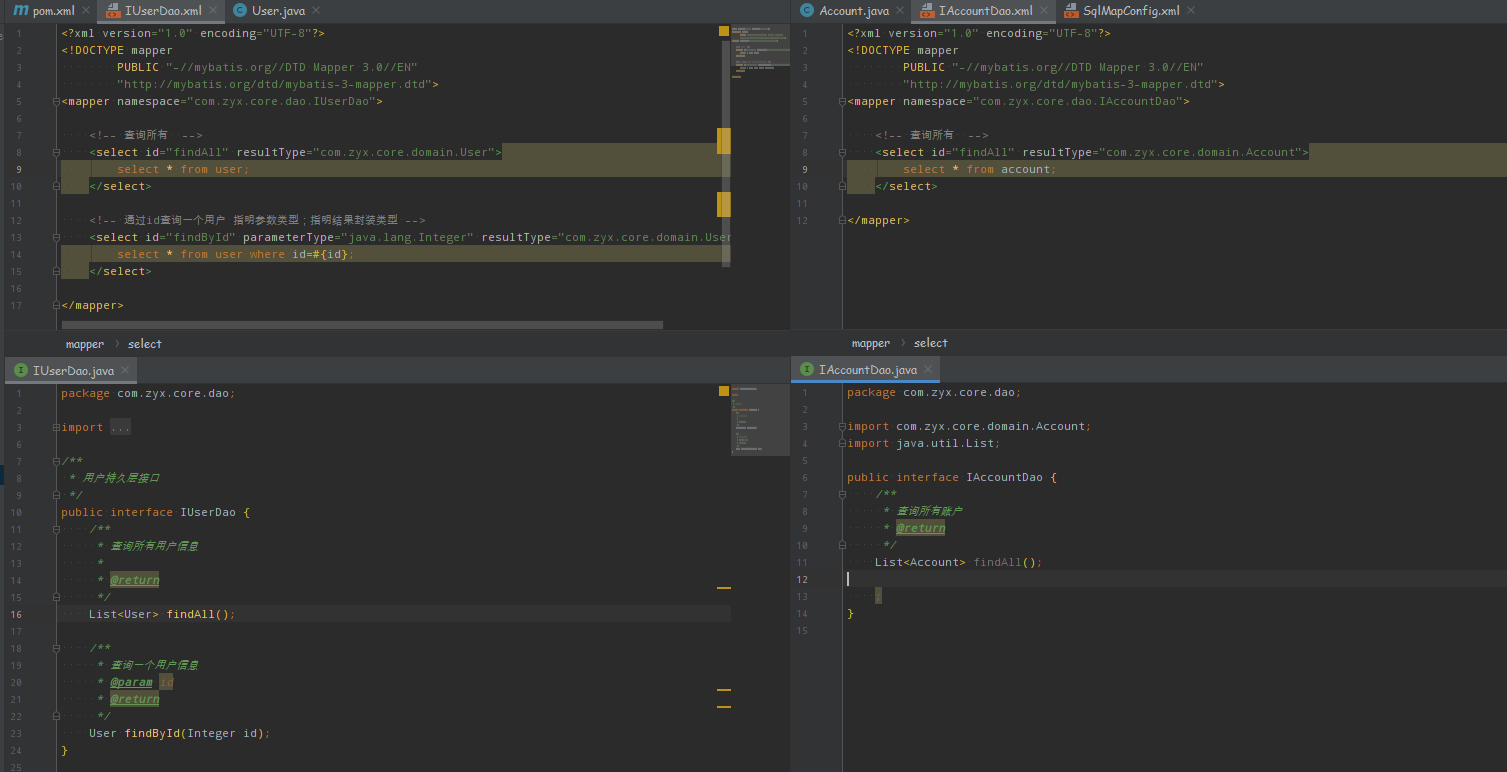Screen dimensions: 1507x772
Task: Click 'select * from account;' in IAccountDao.xml
Action: pos(979,169)
